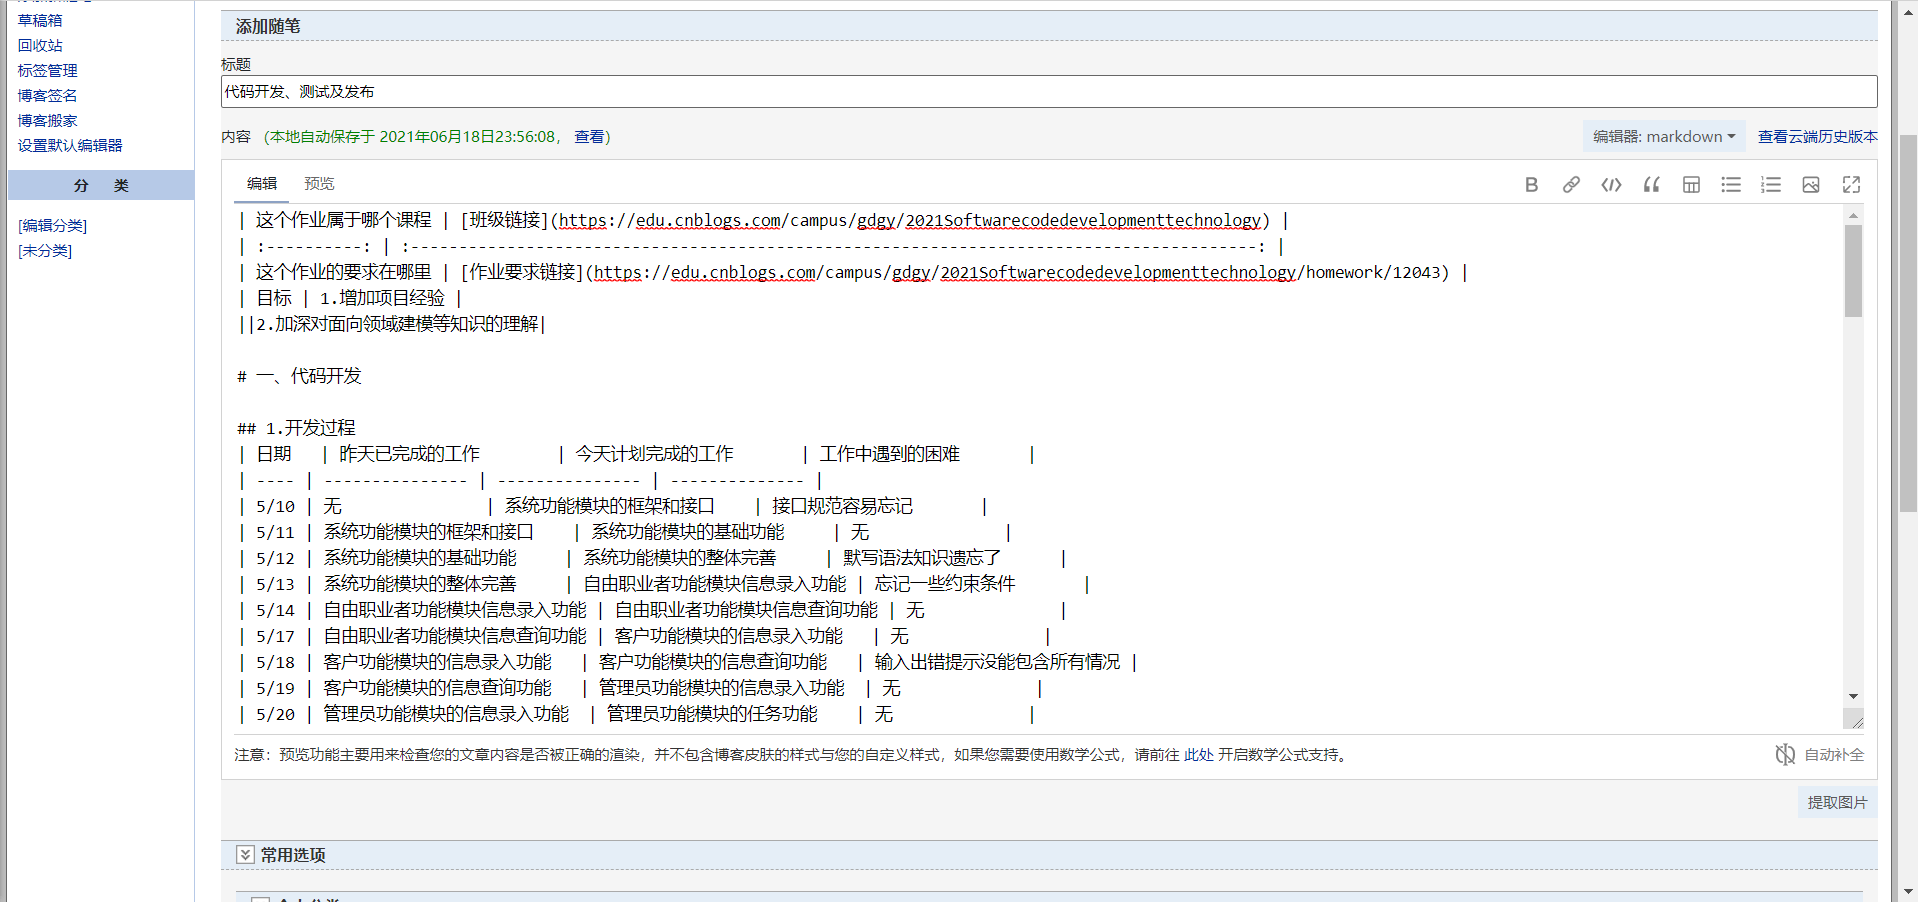The height and width of the screenshot is (902, 1918).
Task: Click the '昨天已完成的工作' column header text
Action: click(x=410, y=454)
